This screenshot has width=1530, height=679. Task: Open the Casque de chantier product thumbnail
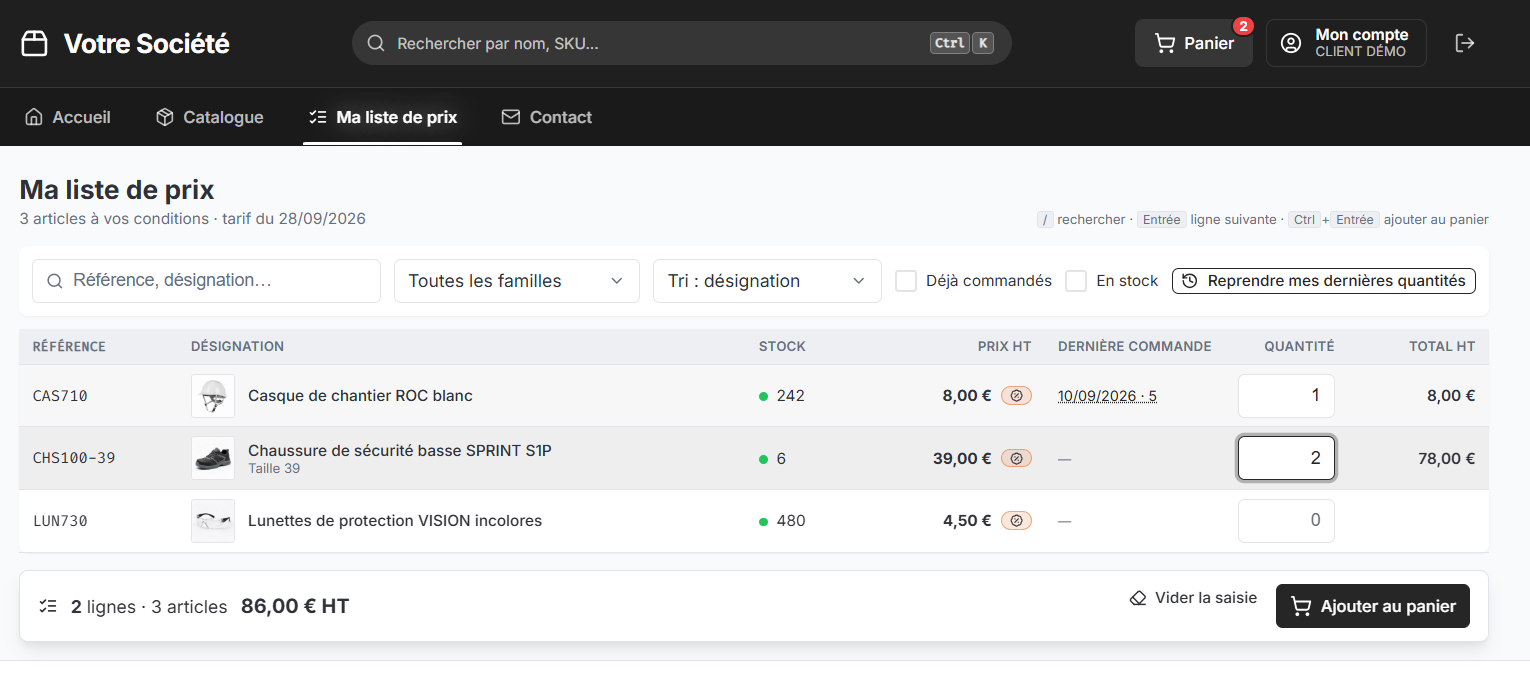point(213,396)
